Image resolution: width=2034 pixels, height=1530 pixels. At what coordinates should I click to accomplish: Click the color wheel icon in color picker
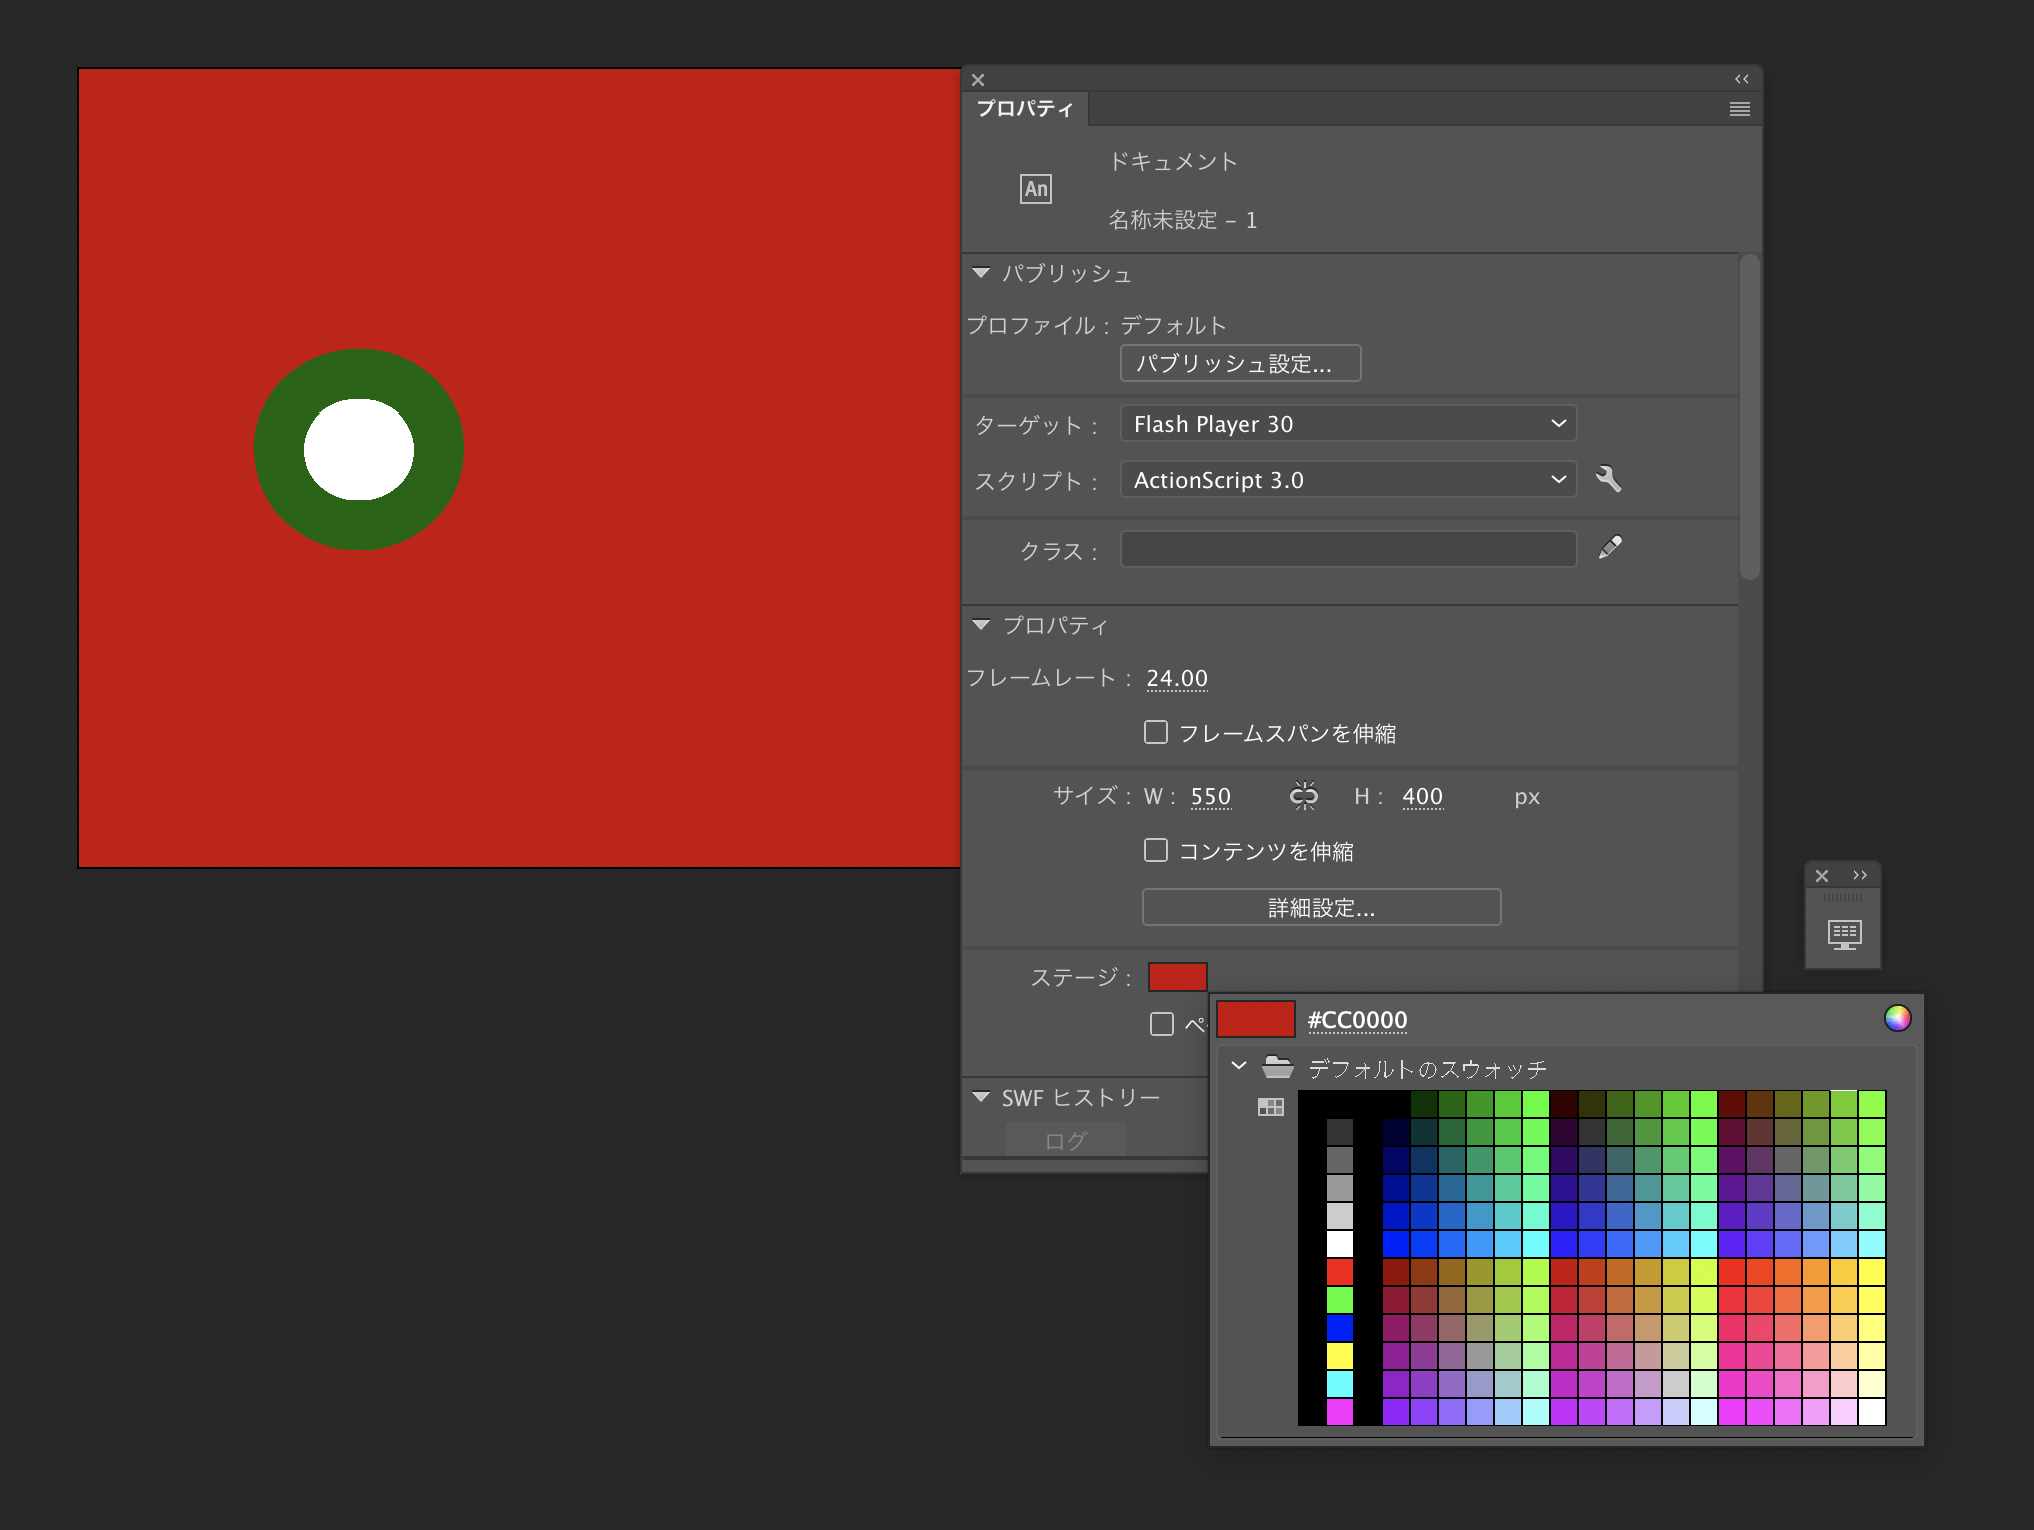pyautogui.click(x=1896, y=1017)
